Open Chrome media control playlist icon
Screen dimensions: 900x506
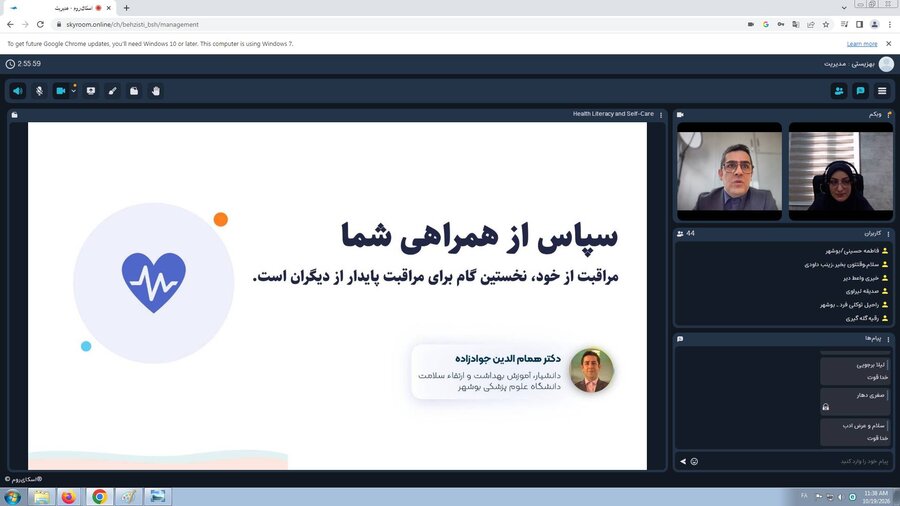(844, 25)
